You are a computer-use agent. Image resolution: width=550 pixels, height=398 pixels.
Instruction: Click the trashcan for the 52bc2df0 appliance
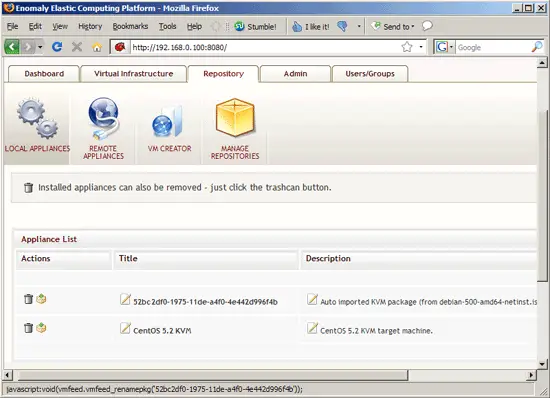28,299
